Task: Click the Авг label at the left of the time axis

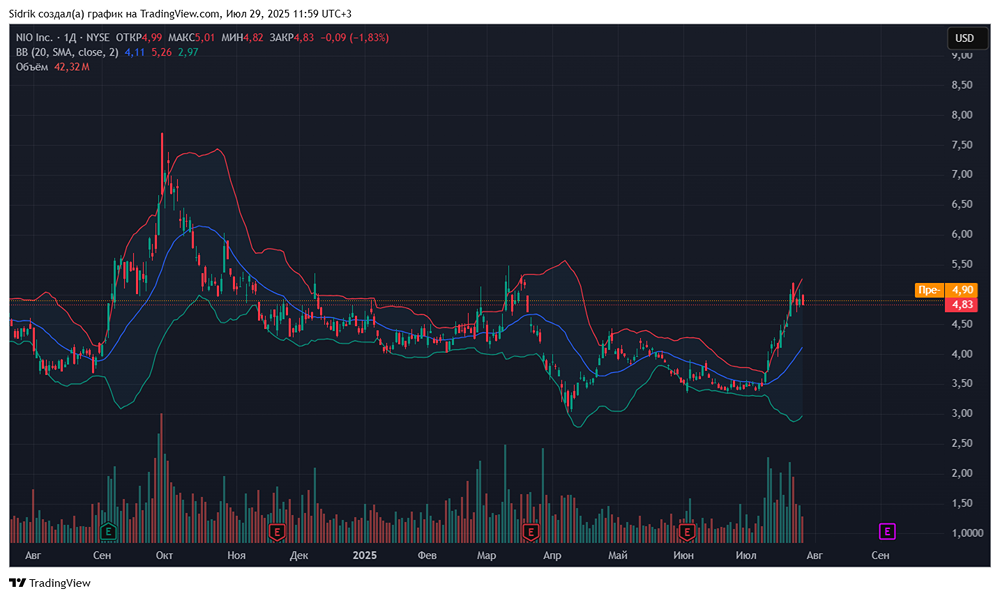Action: pyautogui.click(x=33, y=555)
